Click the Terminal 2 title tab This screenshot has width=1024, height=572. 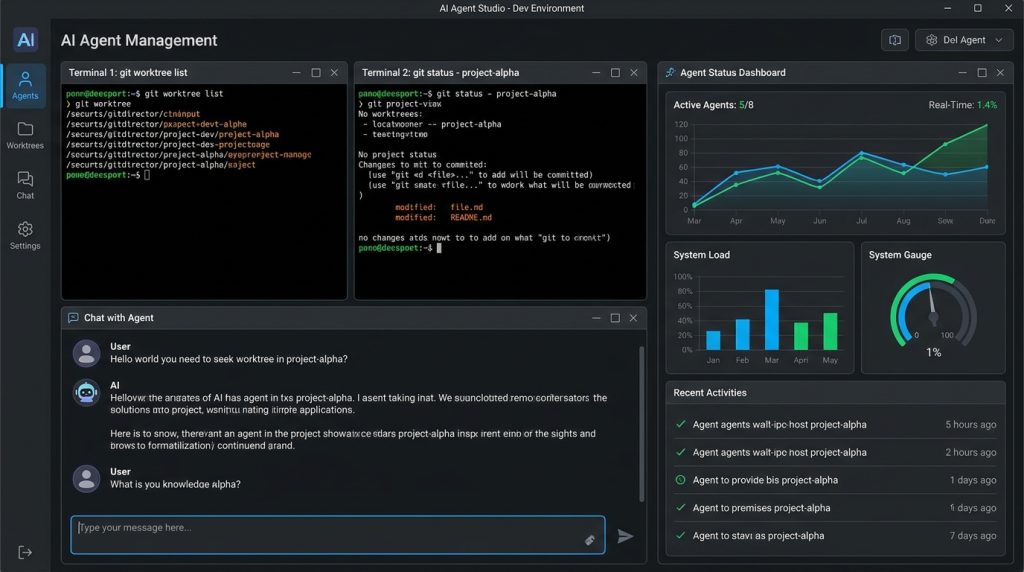click(441, 72)
